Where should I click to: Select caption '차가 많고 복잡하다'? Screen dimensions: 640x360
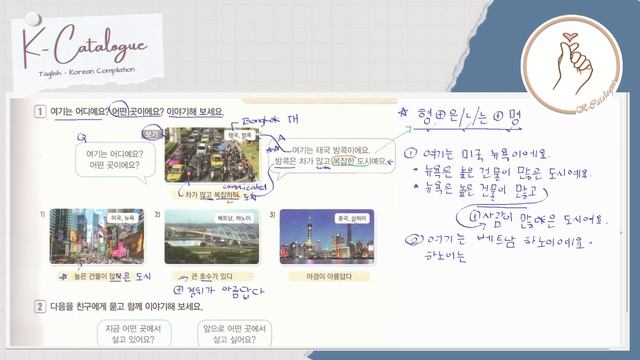tap(212, 195)
